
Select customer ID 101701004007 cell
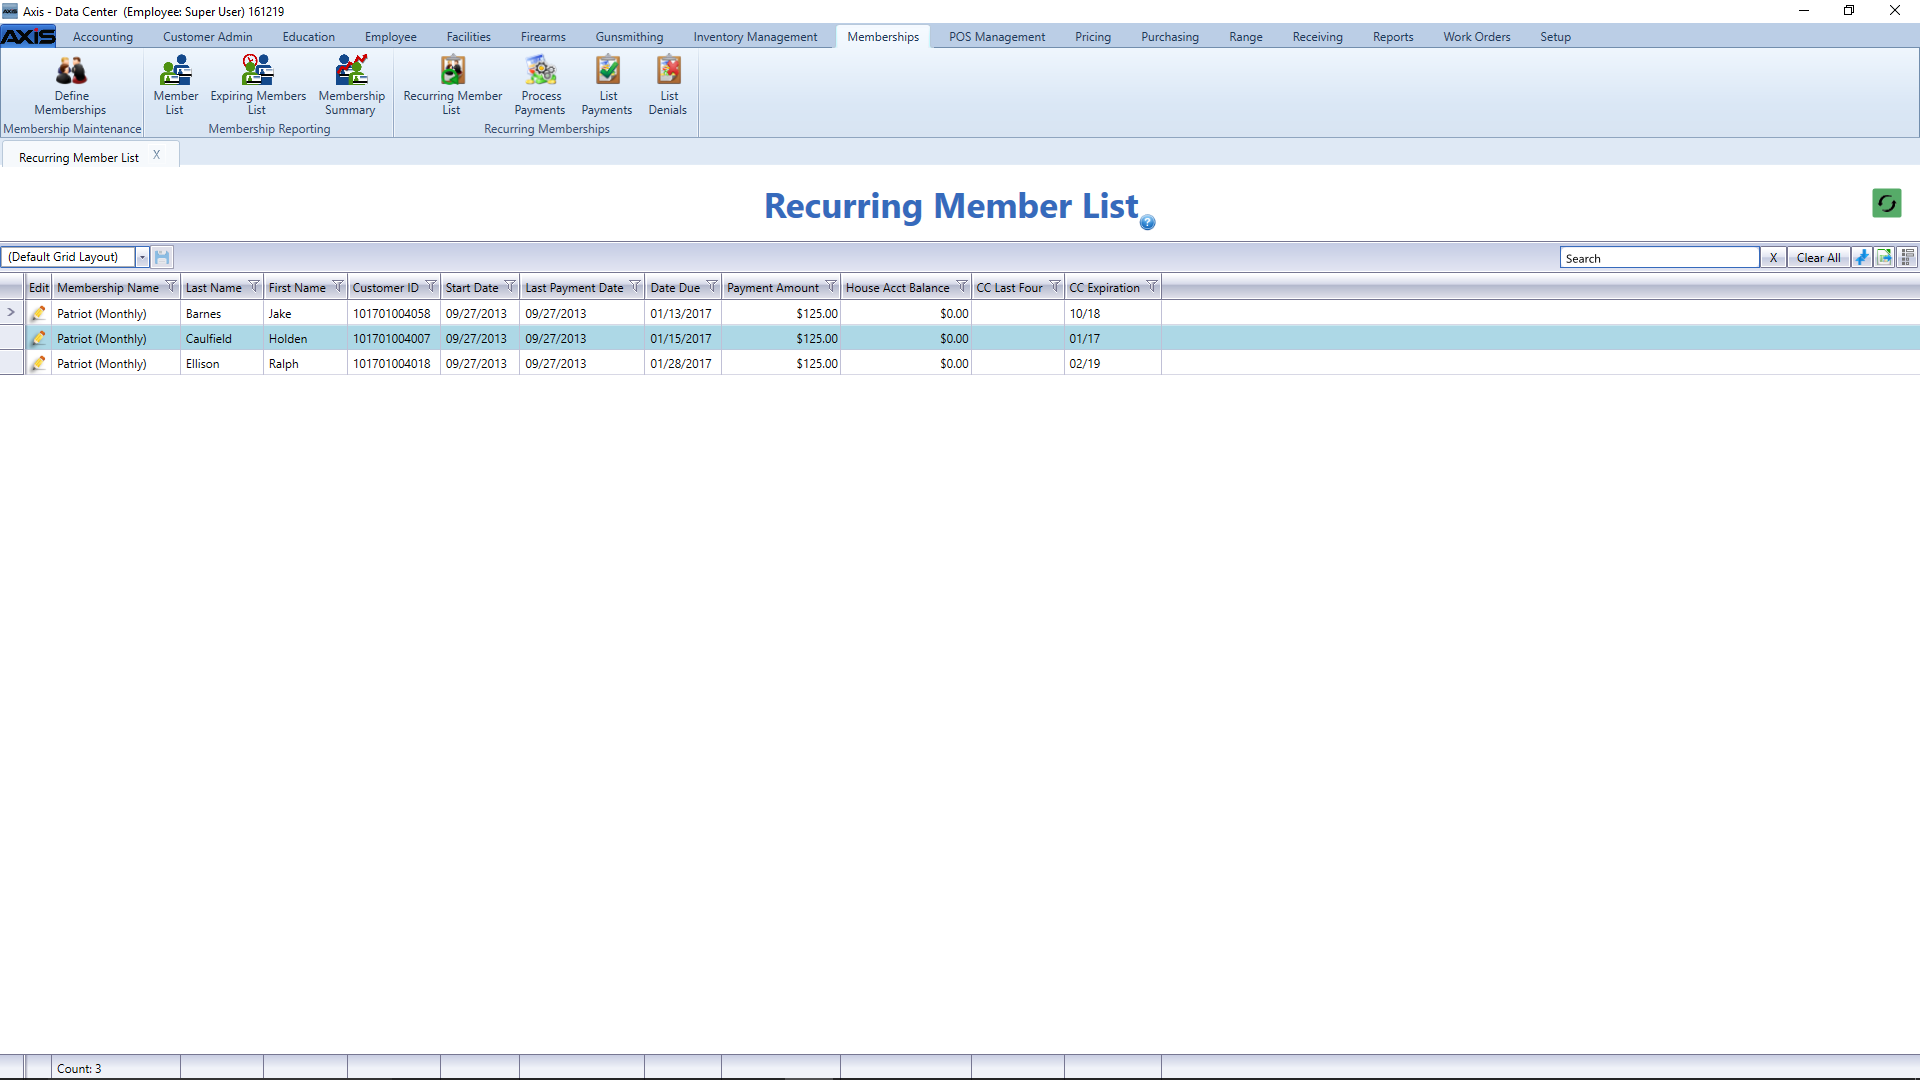(x=392, y=338)
